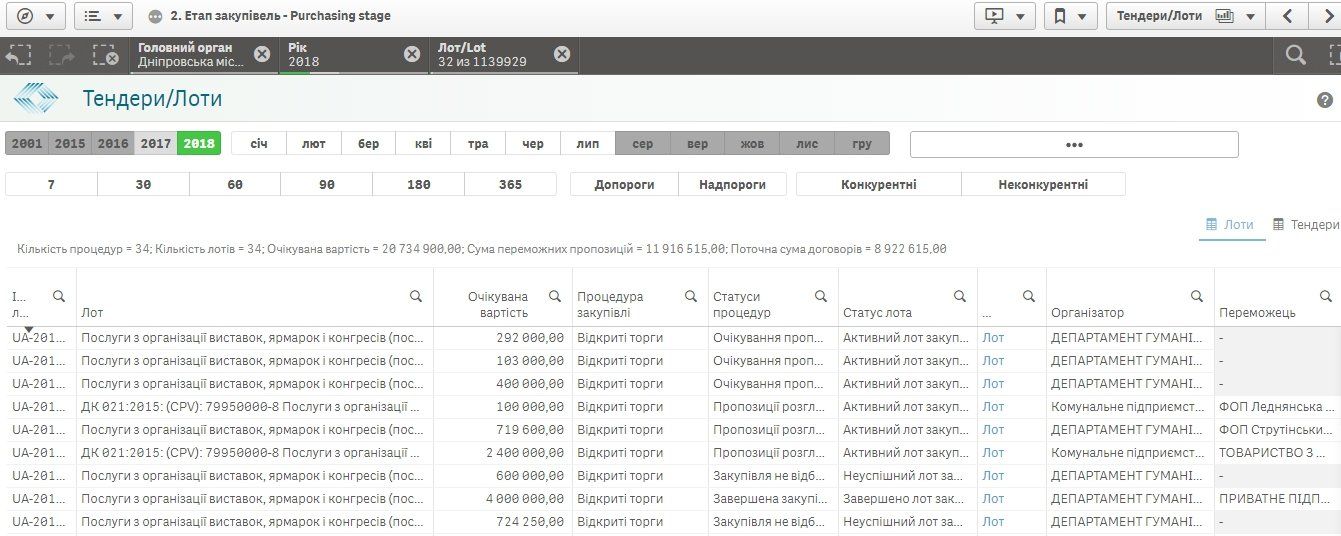This screenshot has height=536, width=1341.
Task: Choose the 7 days period
Action: coord(51,184)
